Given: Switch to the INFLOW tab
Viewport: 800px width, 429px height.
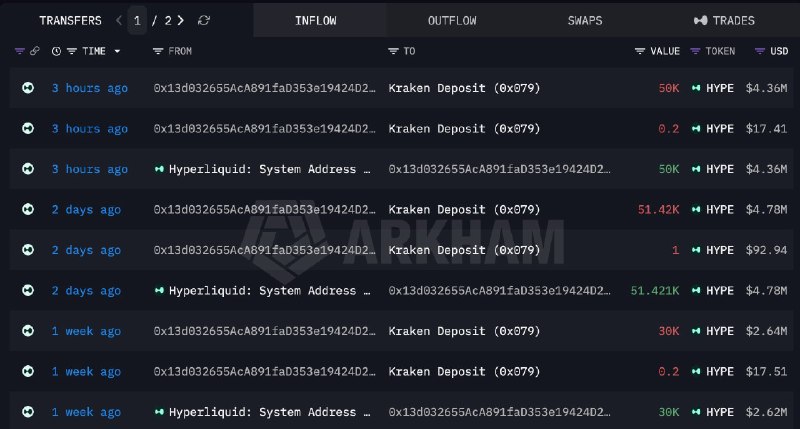Looking at the screenshot, I should (315, 20).
